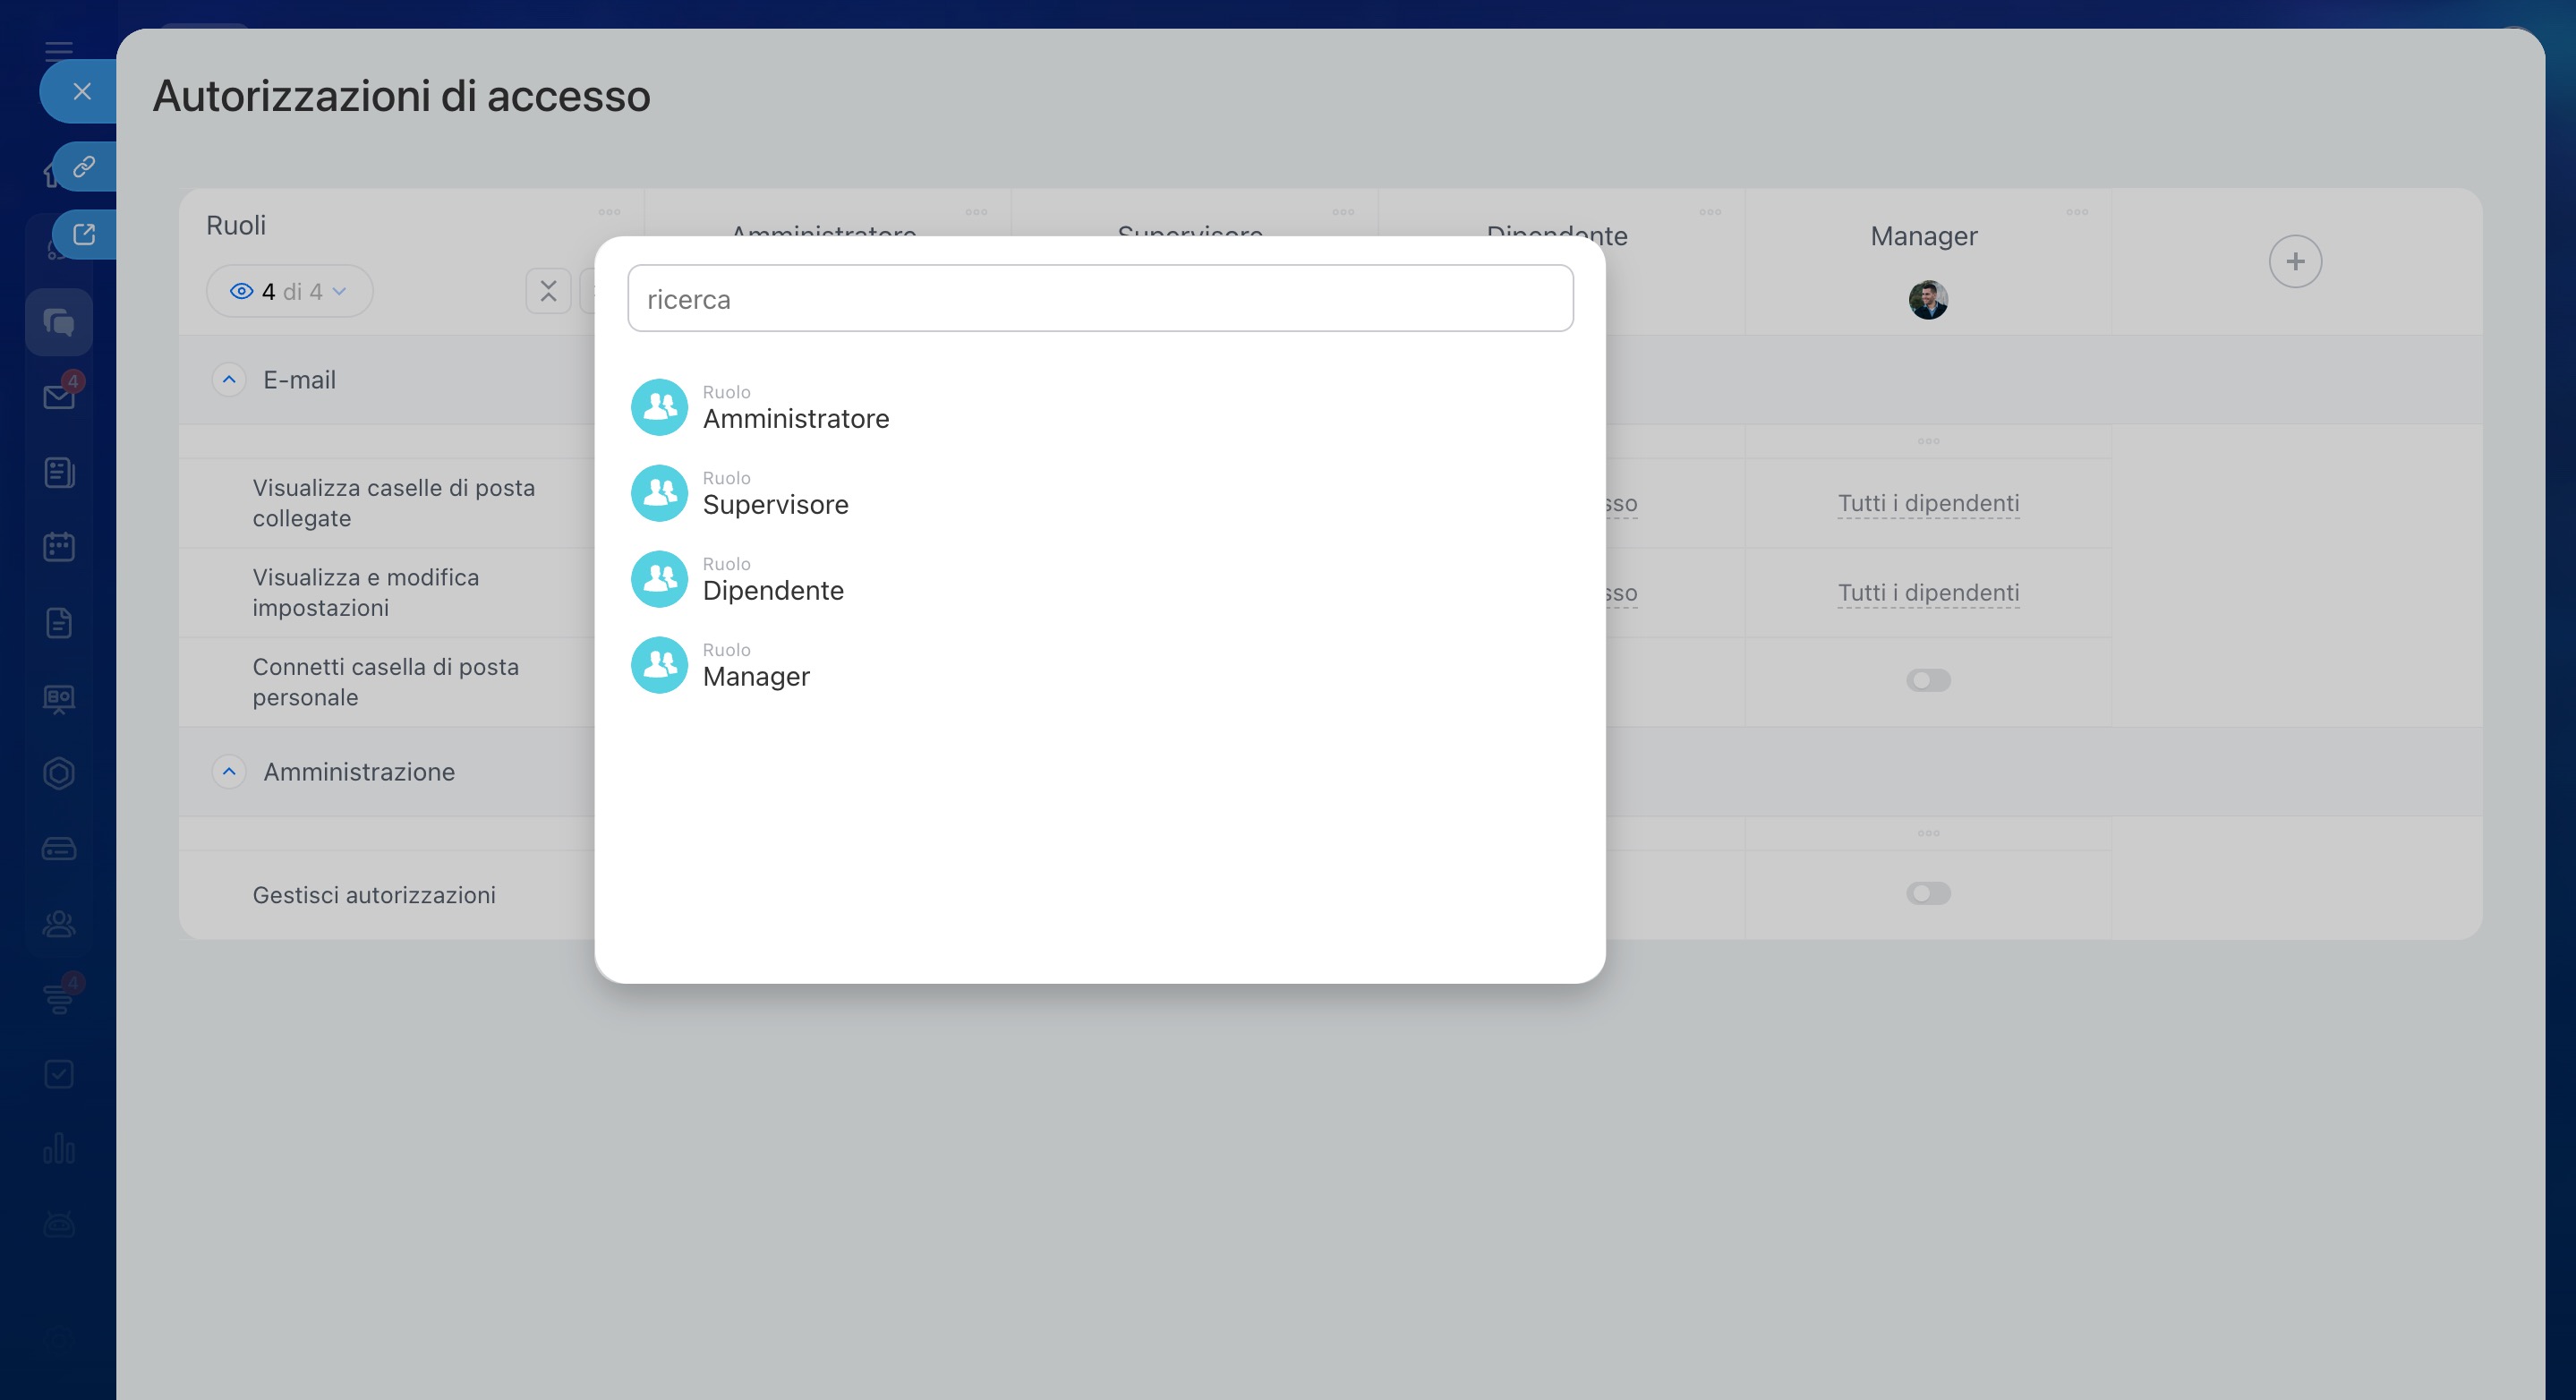
Task: Click the ricerca search field
Action: (1100, 299)
